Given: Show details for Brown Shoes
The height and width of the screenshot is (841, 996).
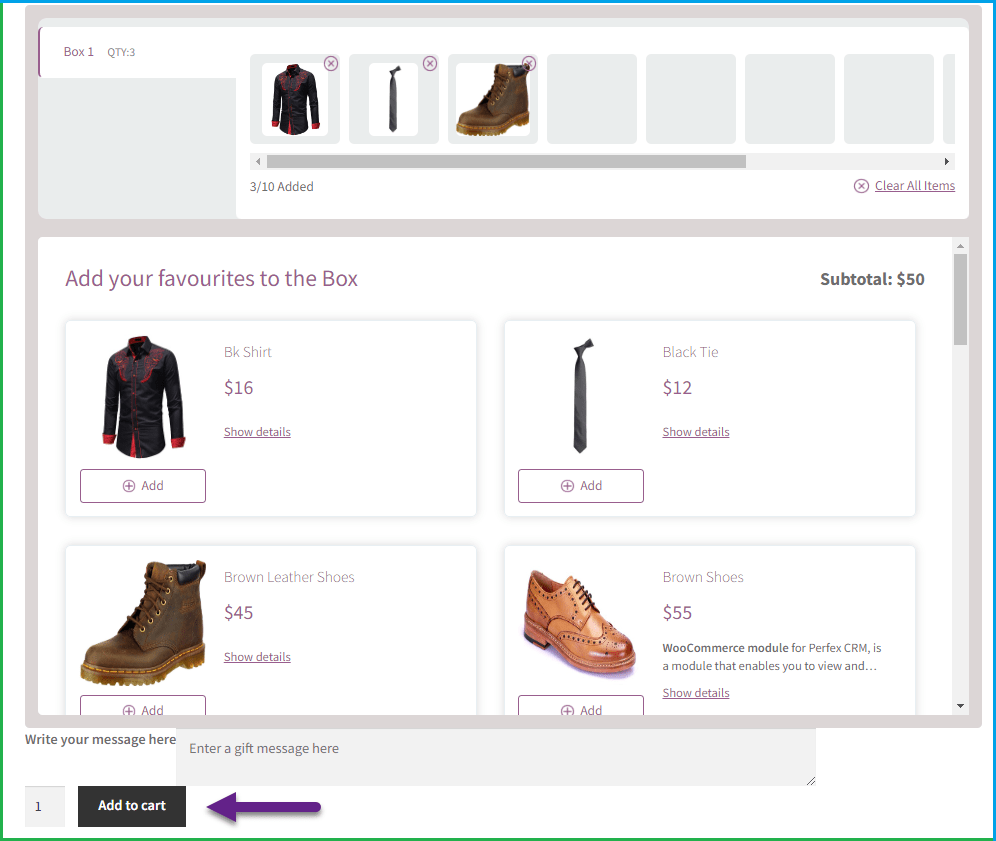Looking at the screenshot, I should (695, 692).
